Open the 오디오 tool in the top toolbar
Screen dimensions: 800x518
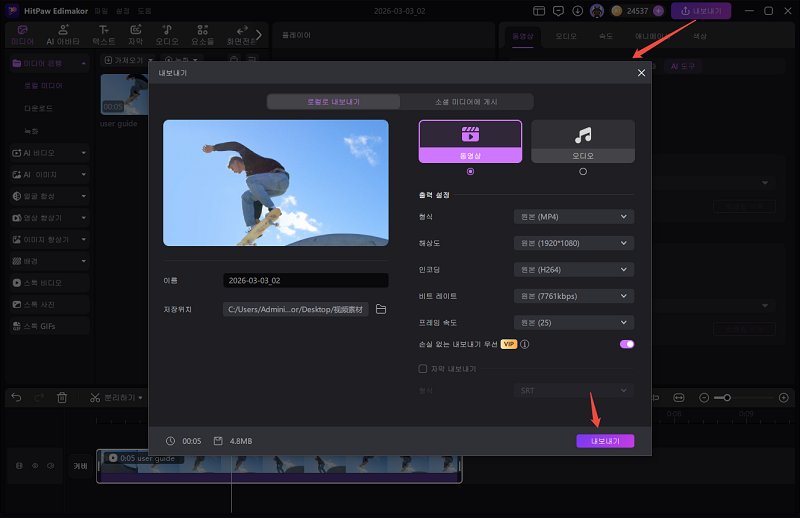pos(167,34)
